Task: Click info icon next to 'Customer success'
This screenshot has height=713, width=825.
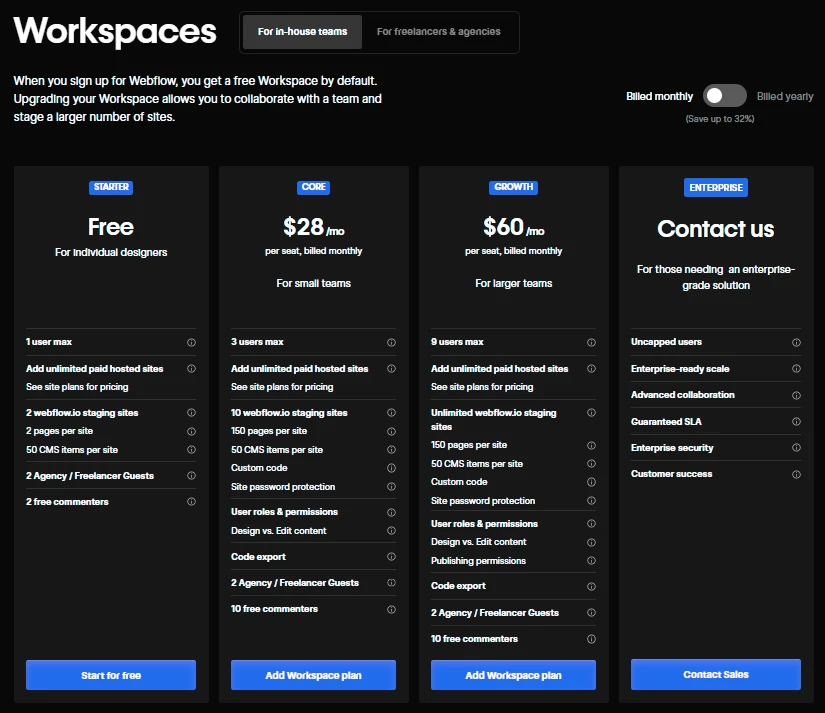Action: coord(796,474)
